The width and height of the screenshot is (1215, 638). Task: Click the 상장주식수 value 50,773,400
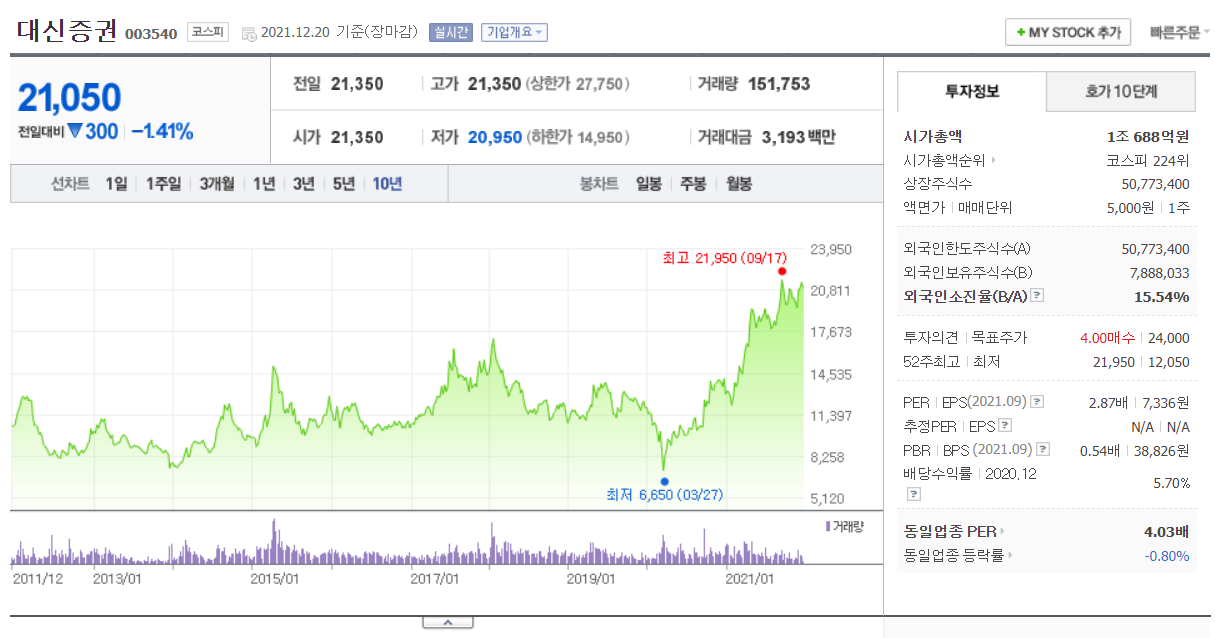point(1156,184)
